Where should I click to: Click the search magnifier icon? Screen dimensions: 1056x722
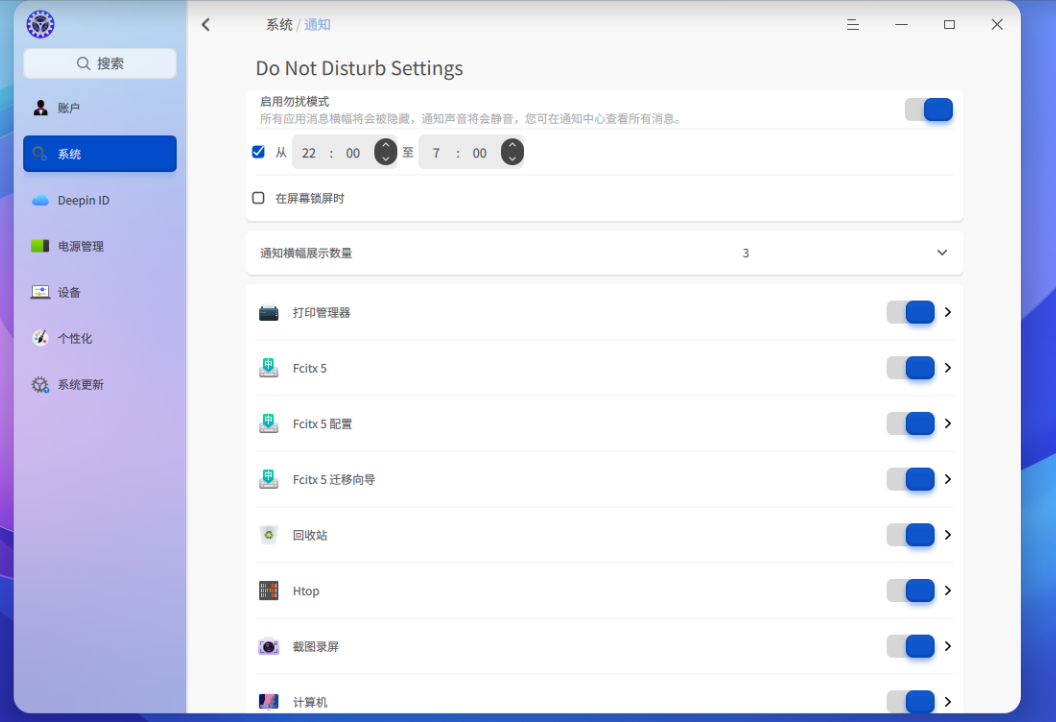84,63
